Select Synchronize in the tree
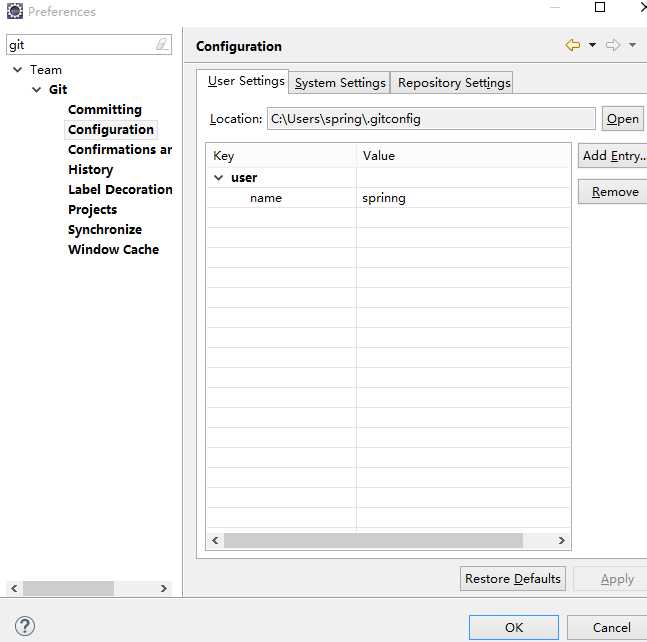 [x=105, y=229]
